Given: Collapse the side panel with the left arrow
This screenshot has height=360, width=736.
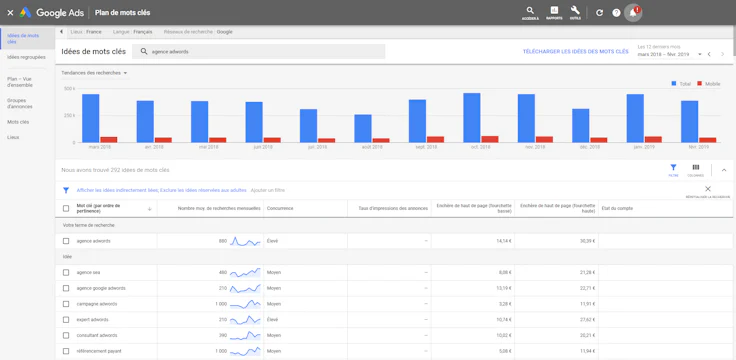Looking at the screenshot, I should click(61, 32).
